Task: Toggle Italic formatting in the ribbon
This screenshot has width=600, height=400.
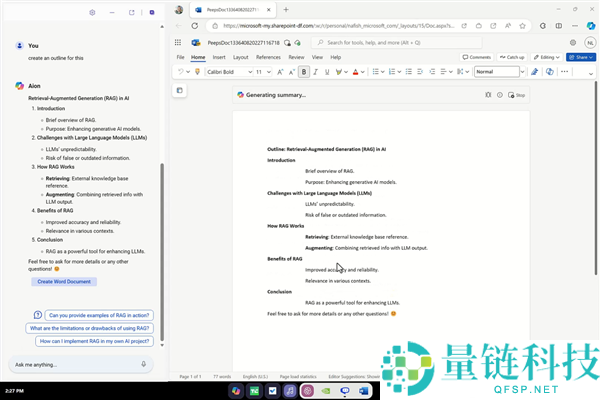Action: tap(315, 72)
